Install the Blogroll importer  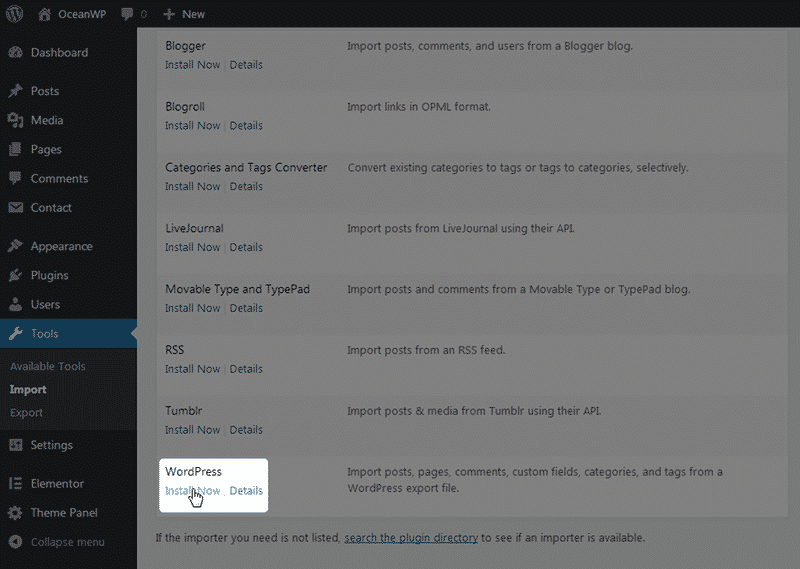pos(192,126)
